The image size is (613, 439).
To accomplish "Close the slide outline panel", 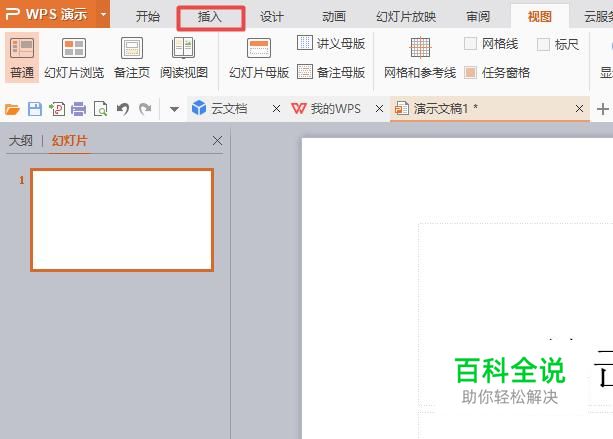I will pyautogui.click(x=217, y=141).
